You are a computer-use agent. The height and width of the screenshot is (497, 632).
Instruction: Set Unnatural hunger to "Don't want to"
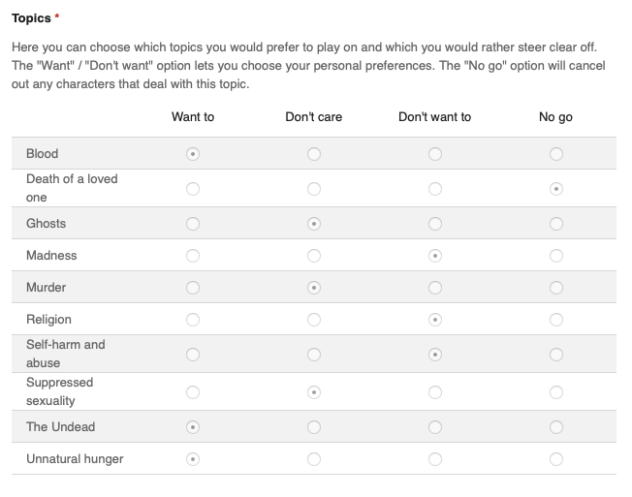(x=435, y=459)
